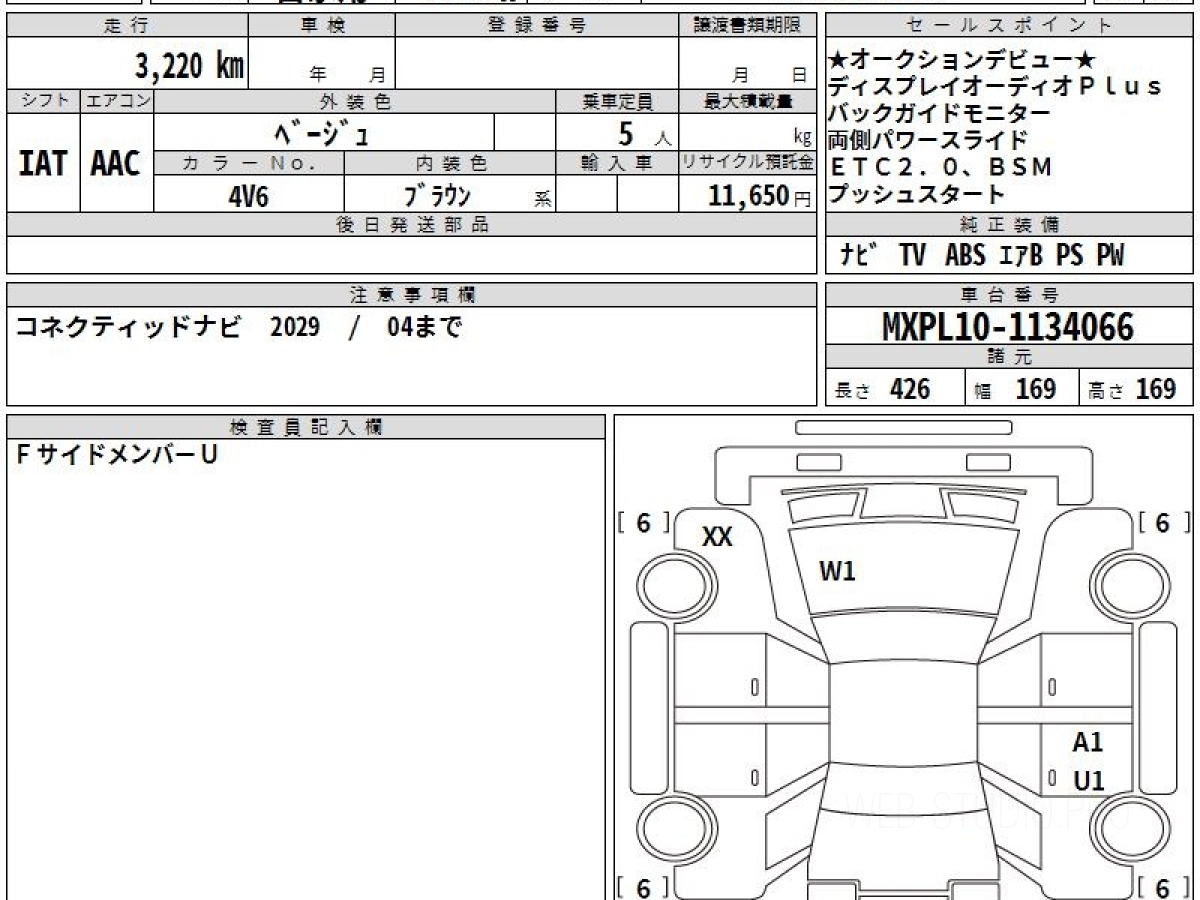Click the 純正装備 header
1200x900 pixels.
[1009, 224]
